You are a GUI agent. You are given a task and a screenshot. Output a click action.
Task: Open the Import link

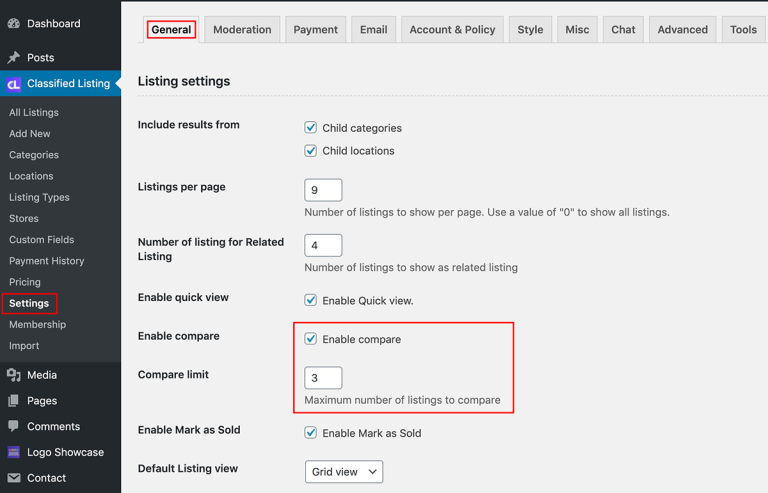coord(24,346)
